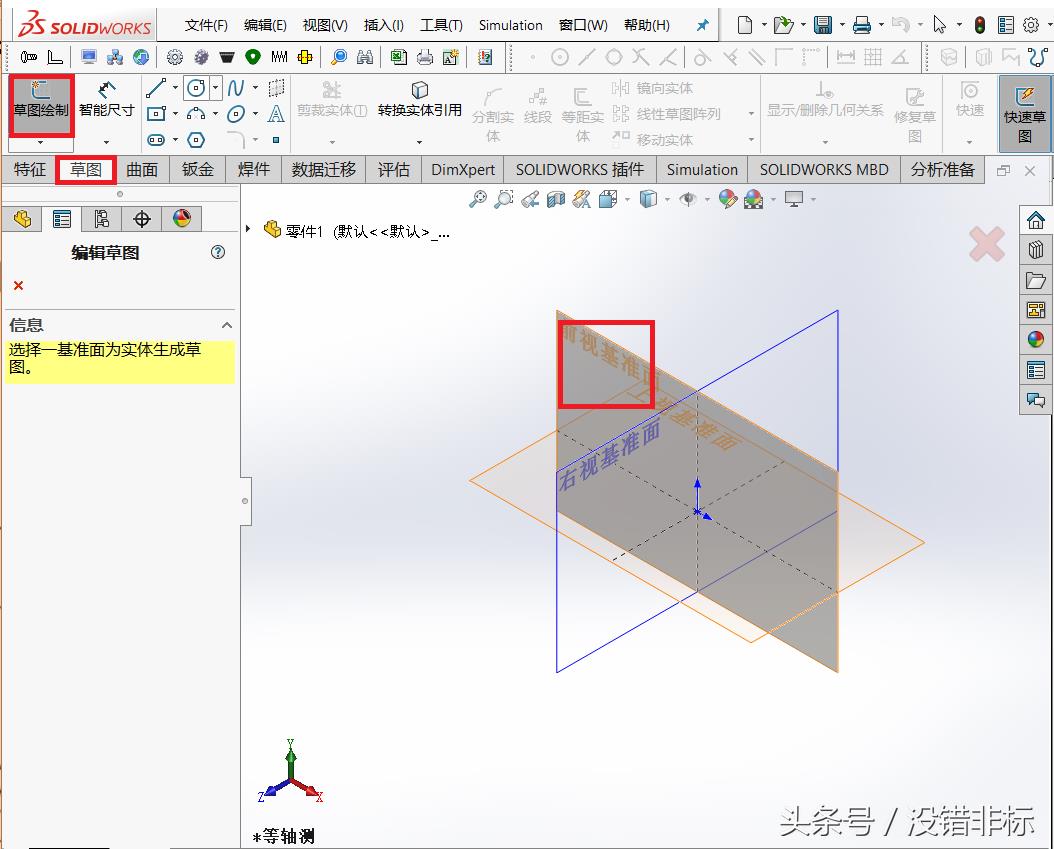Open help for 编辑草图 panel
This screenshot has width=1054, height=849.
pyautogui.click(x=218, y=253)
